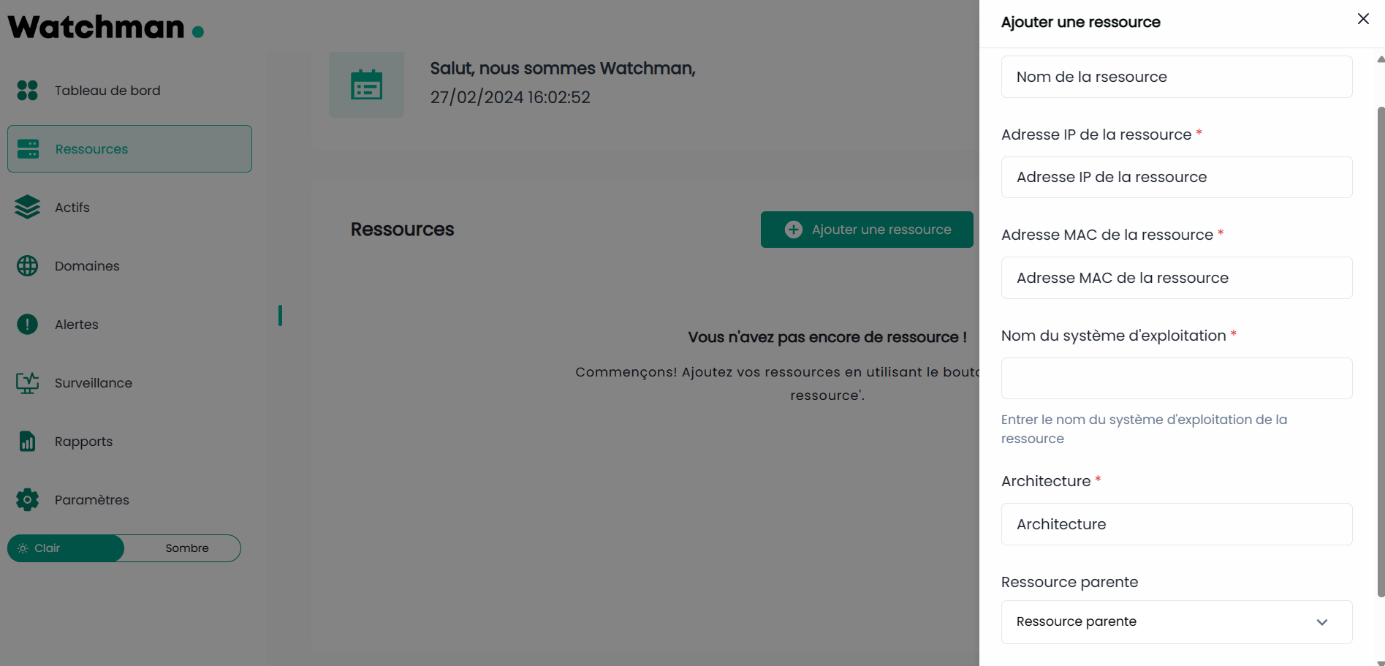Screen dimensions: 1385x666
Task: Click the OS name helper text
Action: pyautogui.click(x=1144, y=429)
